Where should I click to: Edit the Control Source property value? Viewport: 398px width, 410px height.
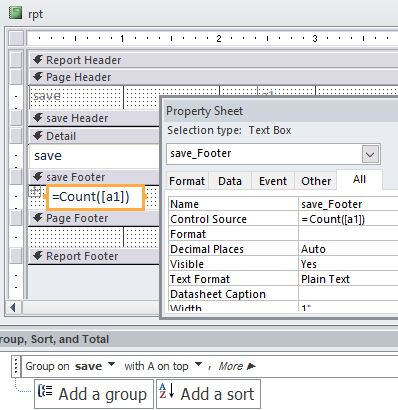(348, 219)
